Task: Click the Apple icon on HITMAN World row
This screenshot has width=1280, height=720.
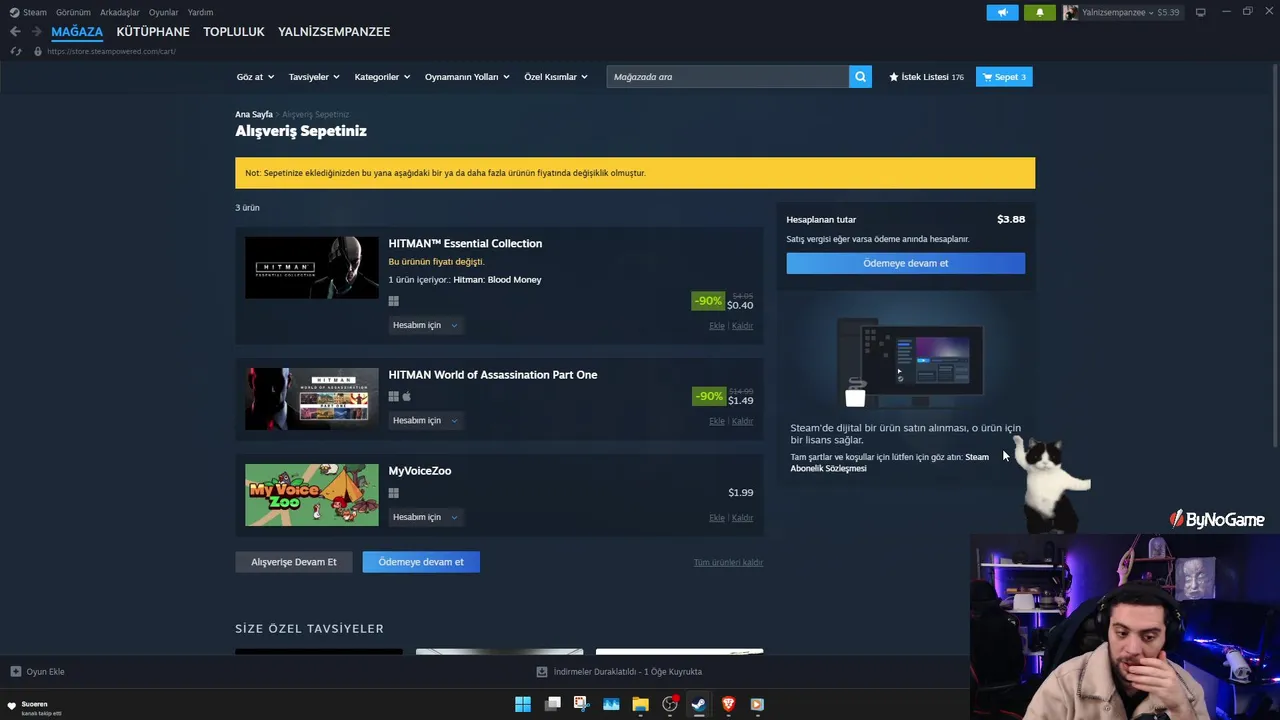Action: click(x=406, y=396)
